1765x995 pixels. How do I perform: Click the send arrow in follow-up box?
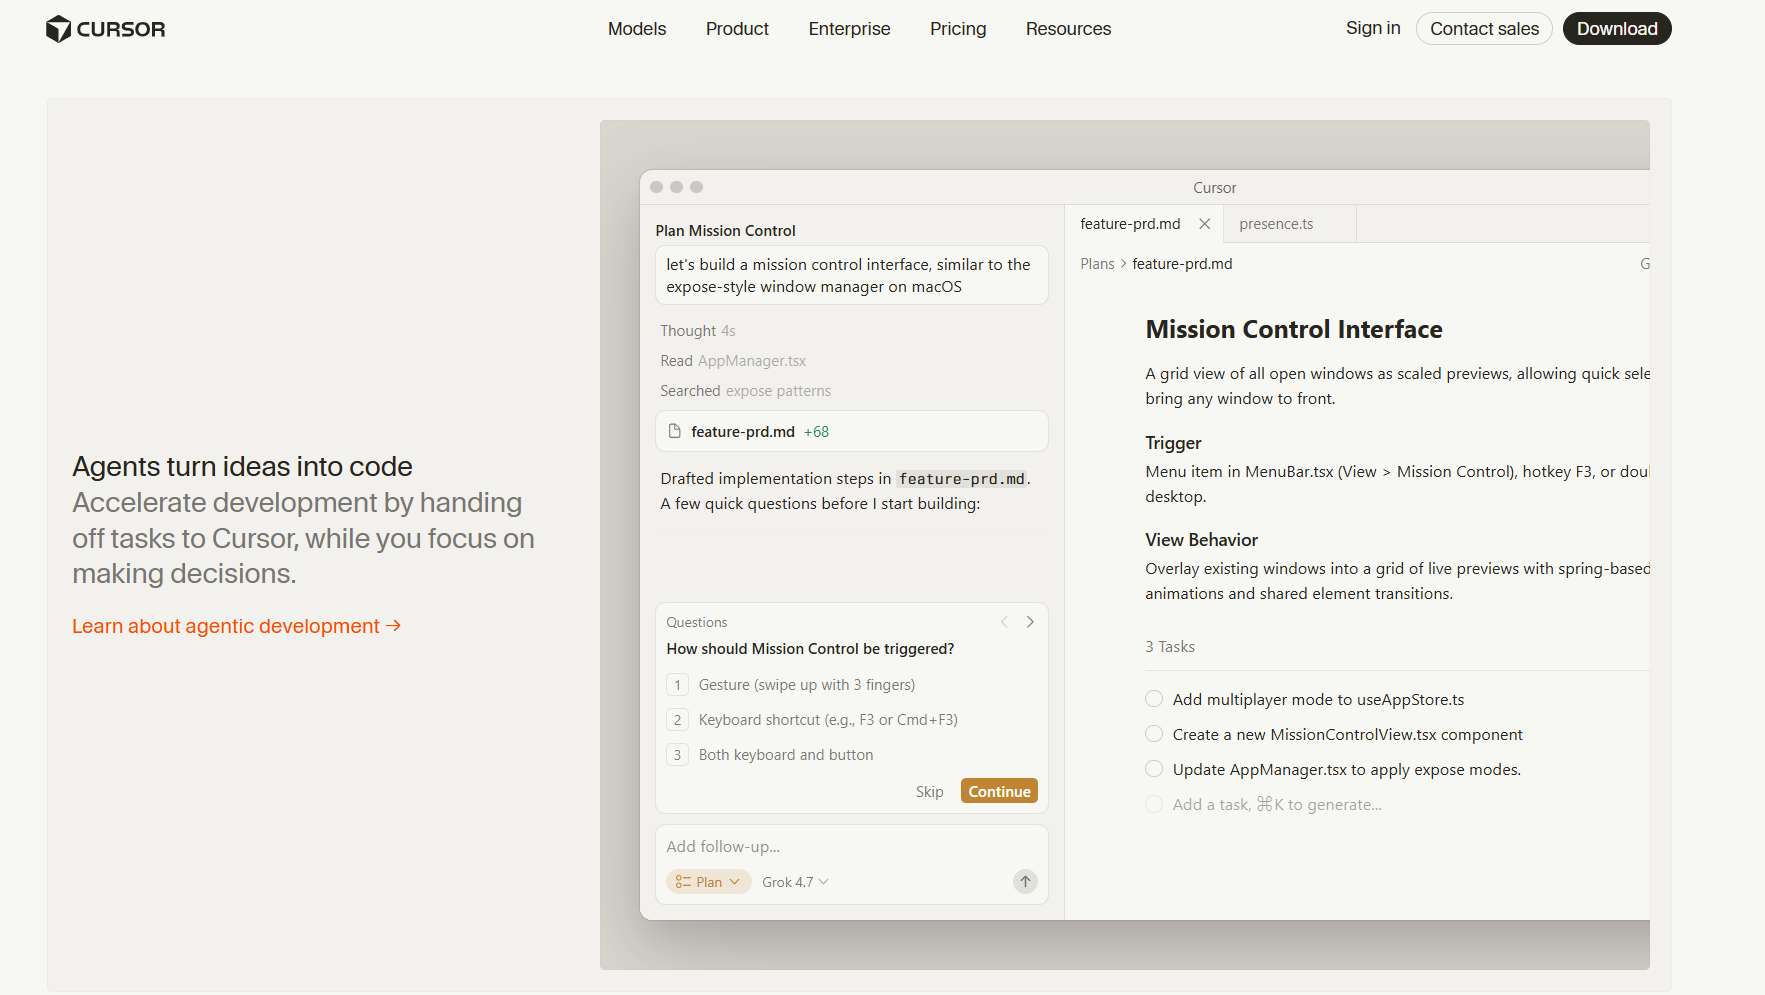(x=1025, y=881)
